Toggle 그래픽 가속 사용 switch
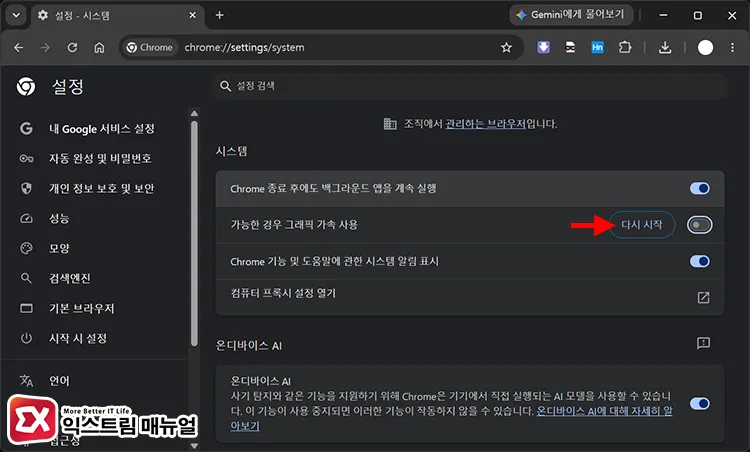Screen dimensions: 750x452 (x=699, y=225)
